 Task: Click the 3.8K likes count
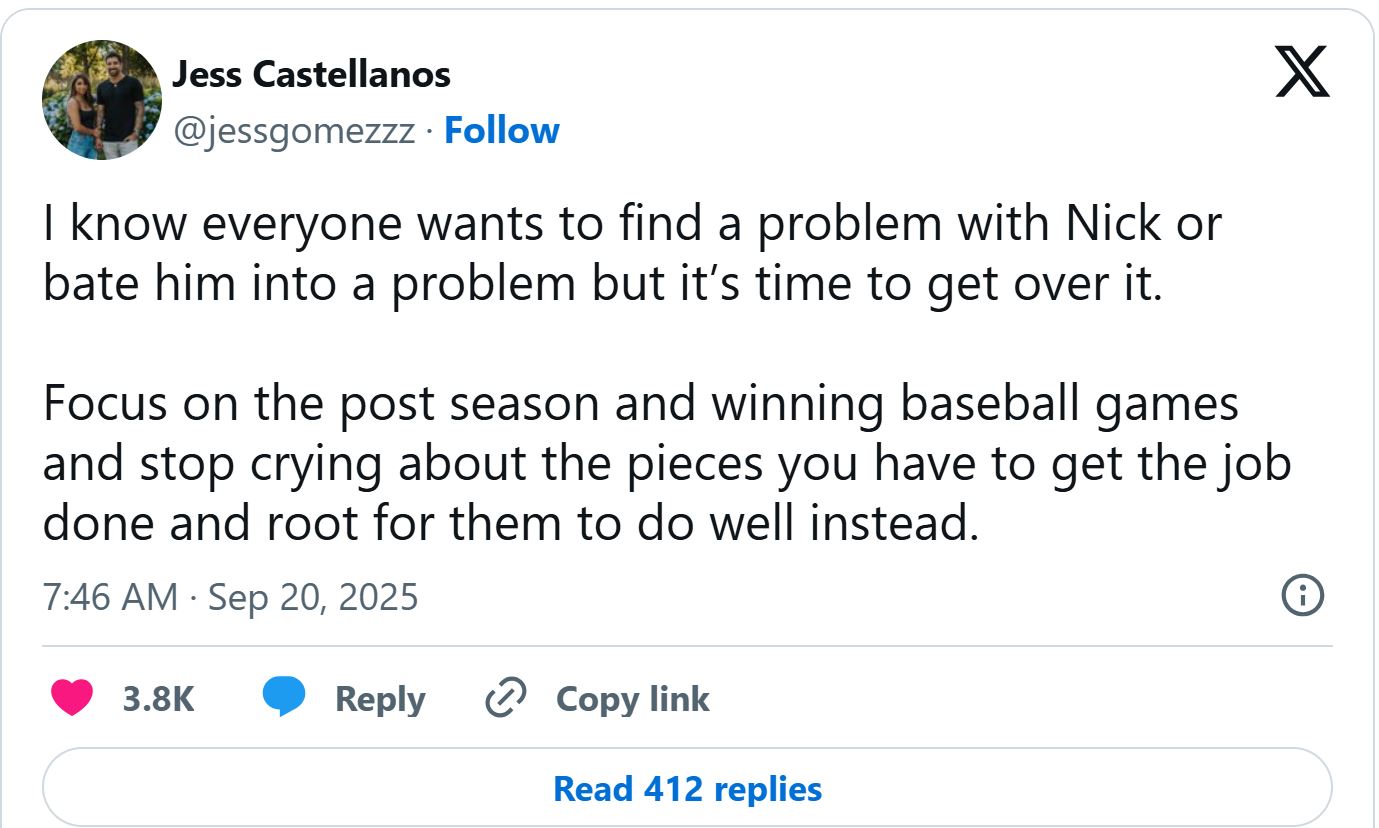(158, 698)
